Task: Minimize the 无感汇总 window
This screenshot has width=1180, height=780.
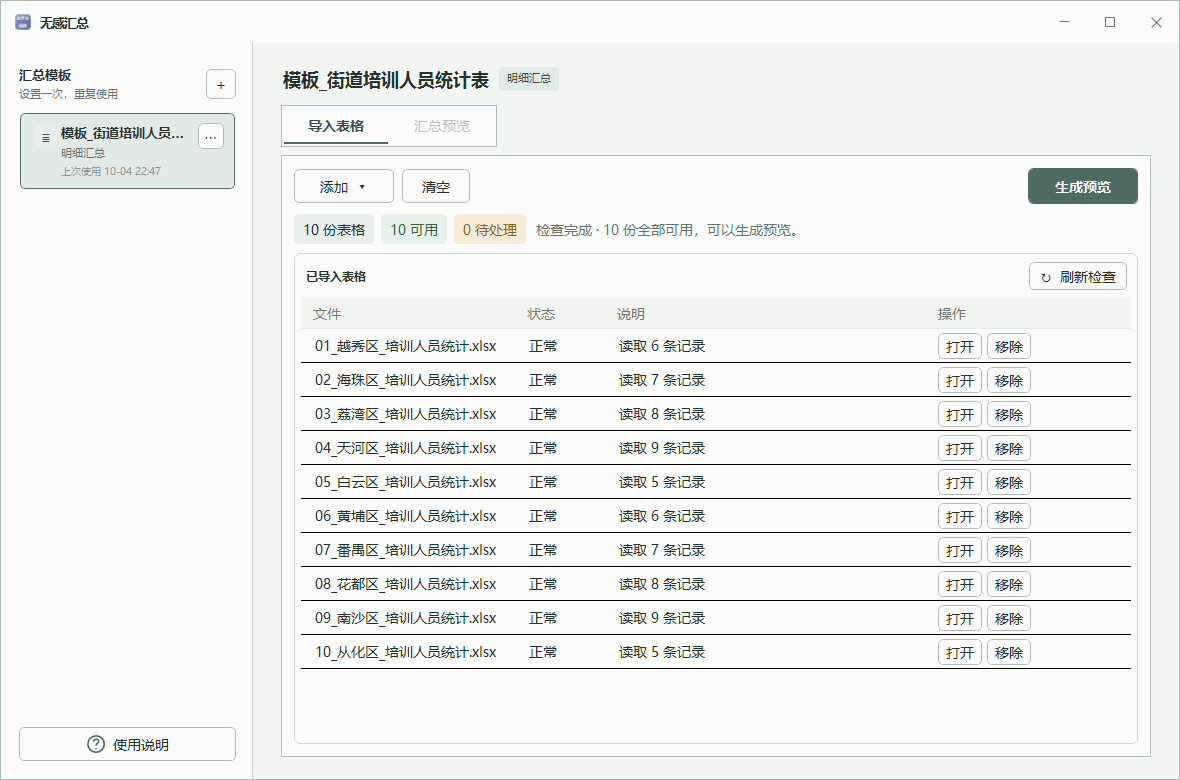Action: point(1064,23)
